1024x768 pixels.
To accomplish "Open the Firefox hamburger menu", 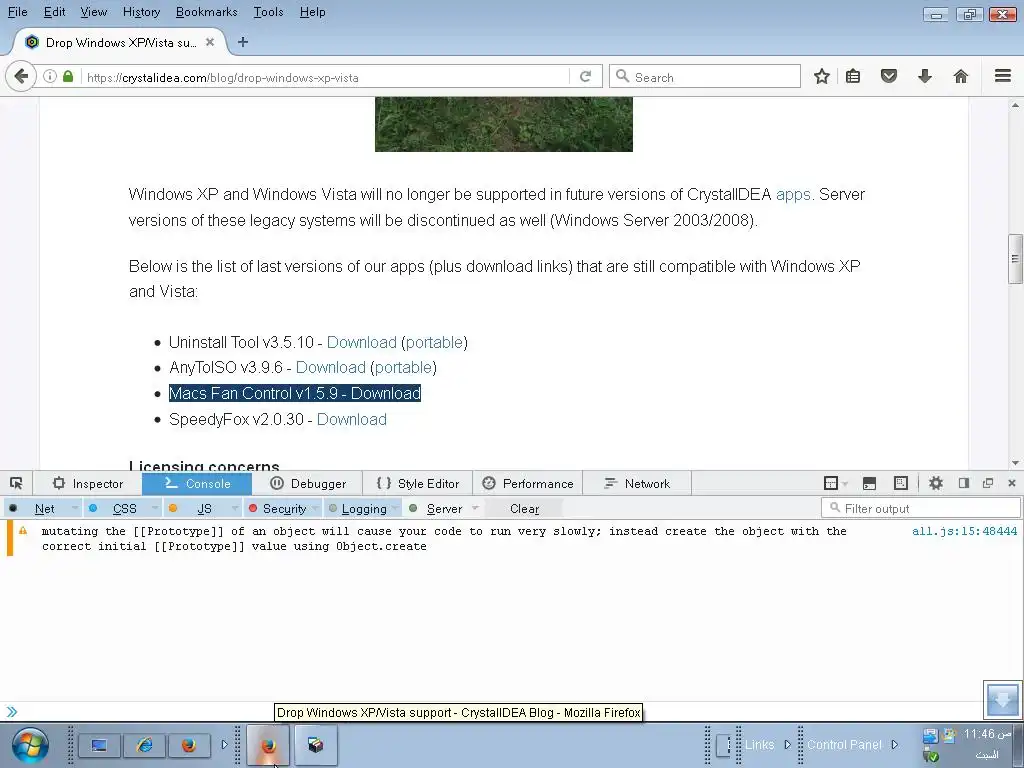I will 1003,76.
